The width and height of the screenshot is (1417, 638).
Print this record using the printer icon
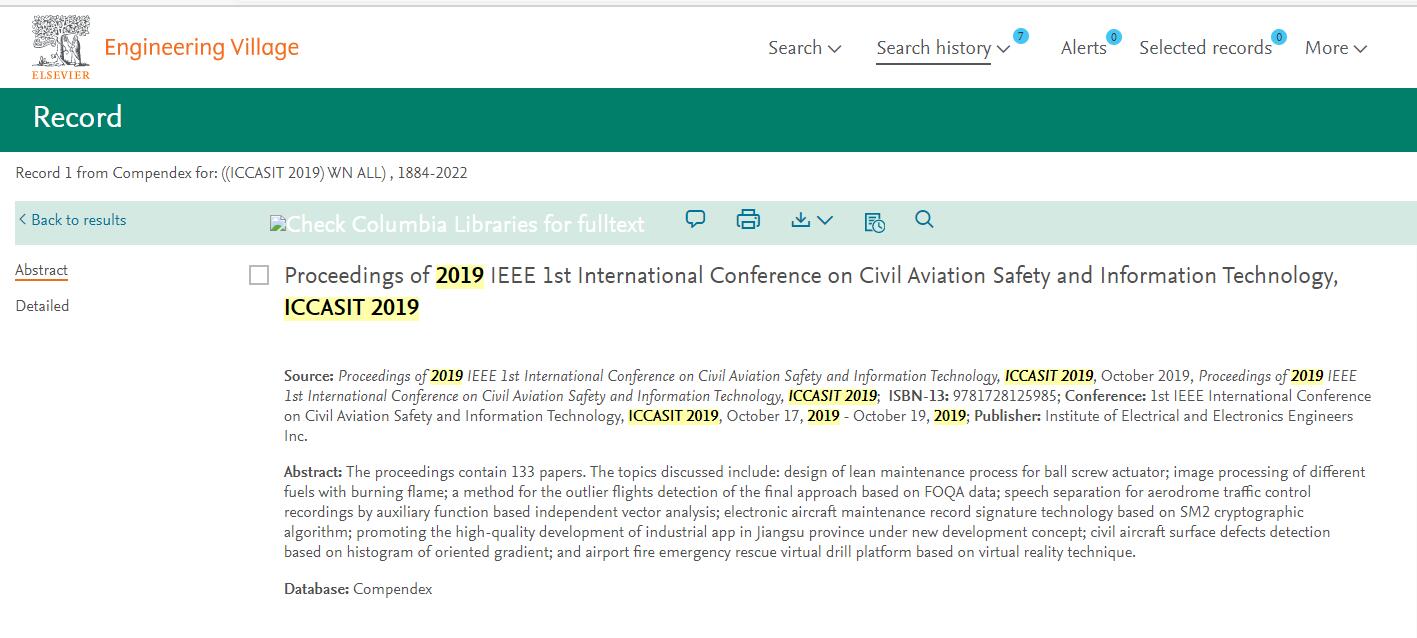click(x=748, y=219)
